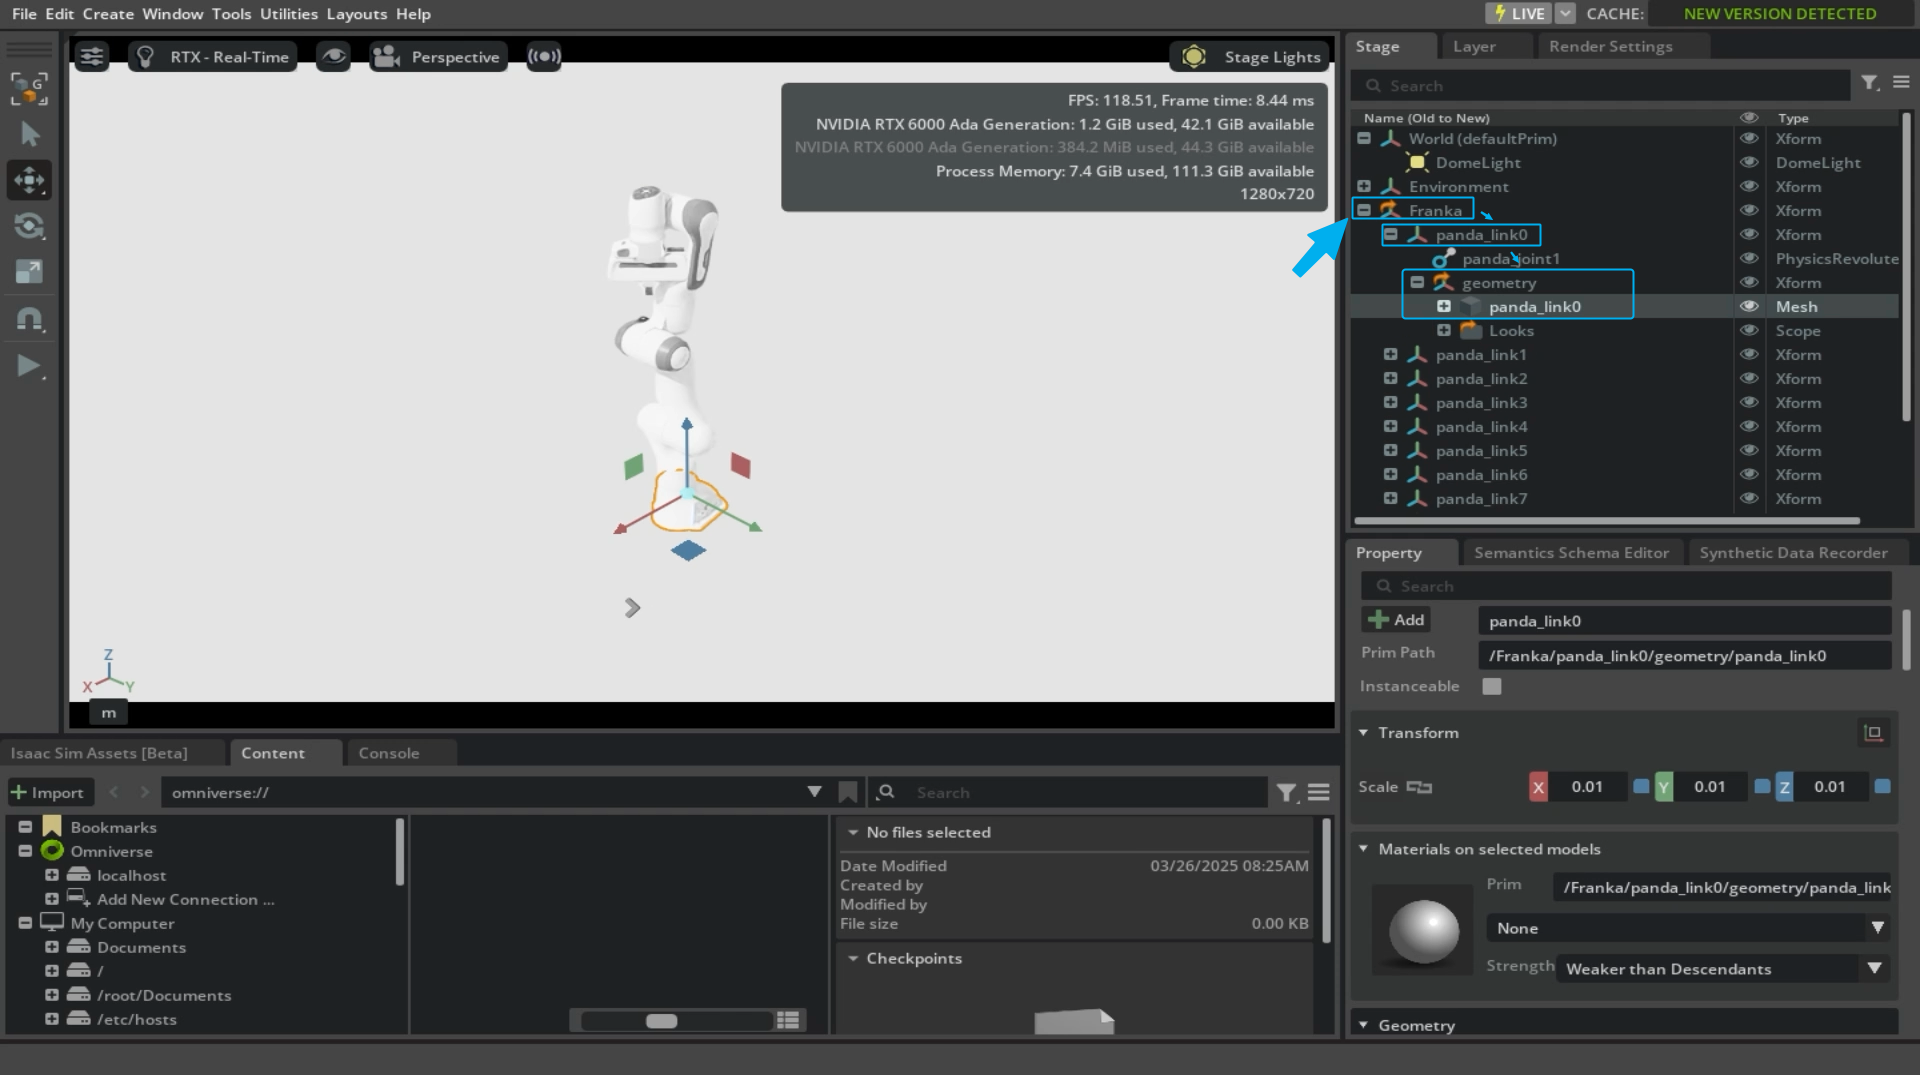Viewport: 1920px width, 1075px height.
Task: Toggle visibility of panda_link0 Mesh row
Action: [x=1749, y=306]
